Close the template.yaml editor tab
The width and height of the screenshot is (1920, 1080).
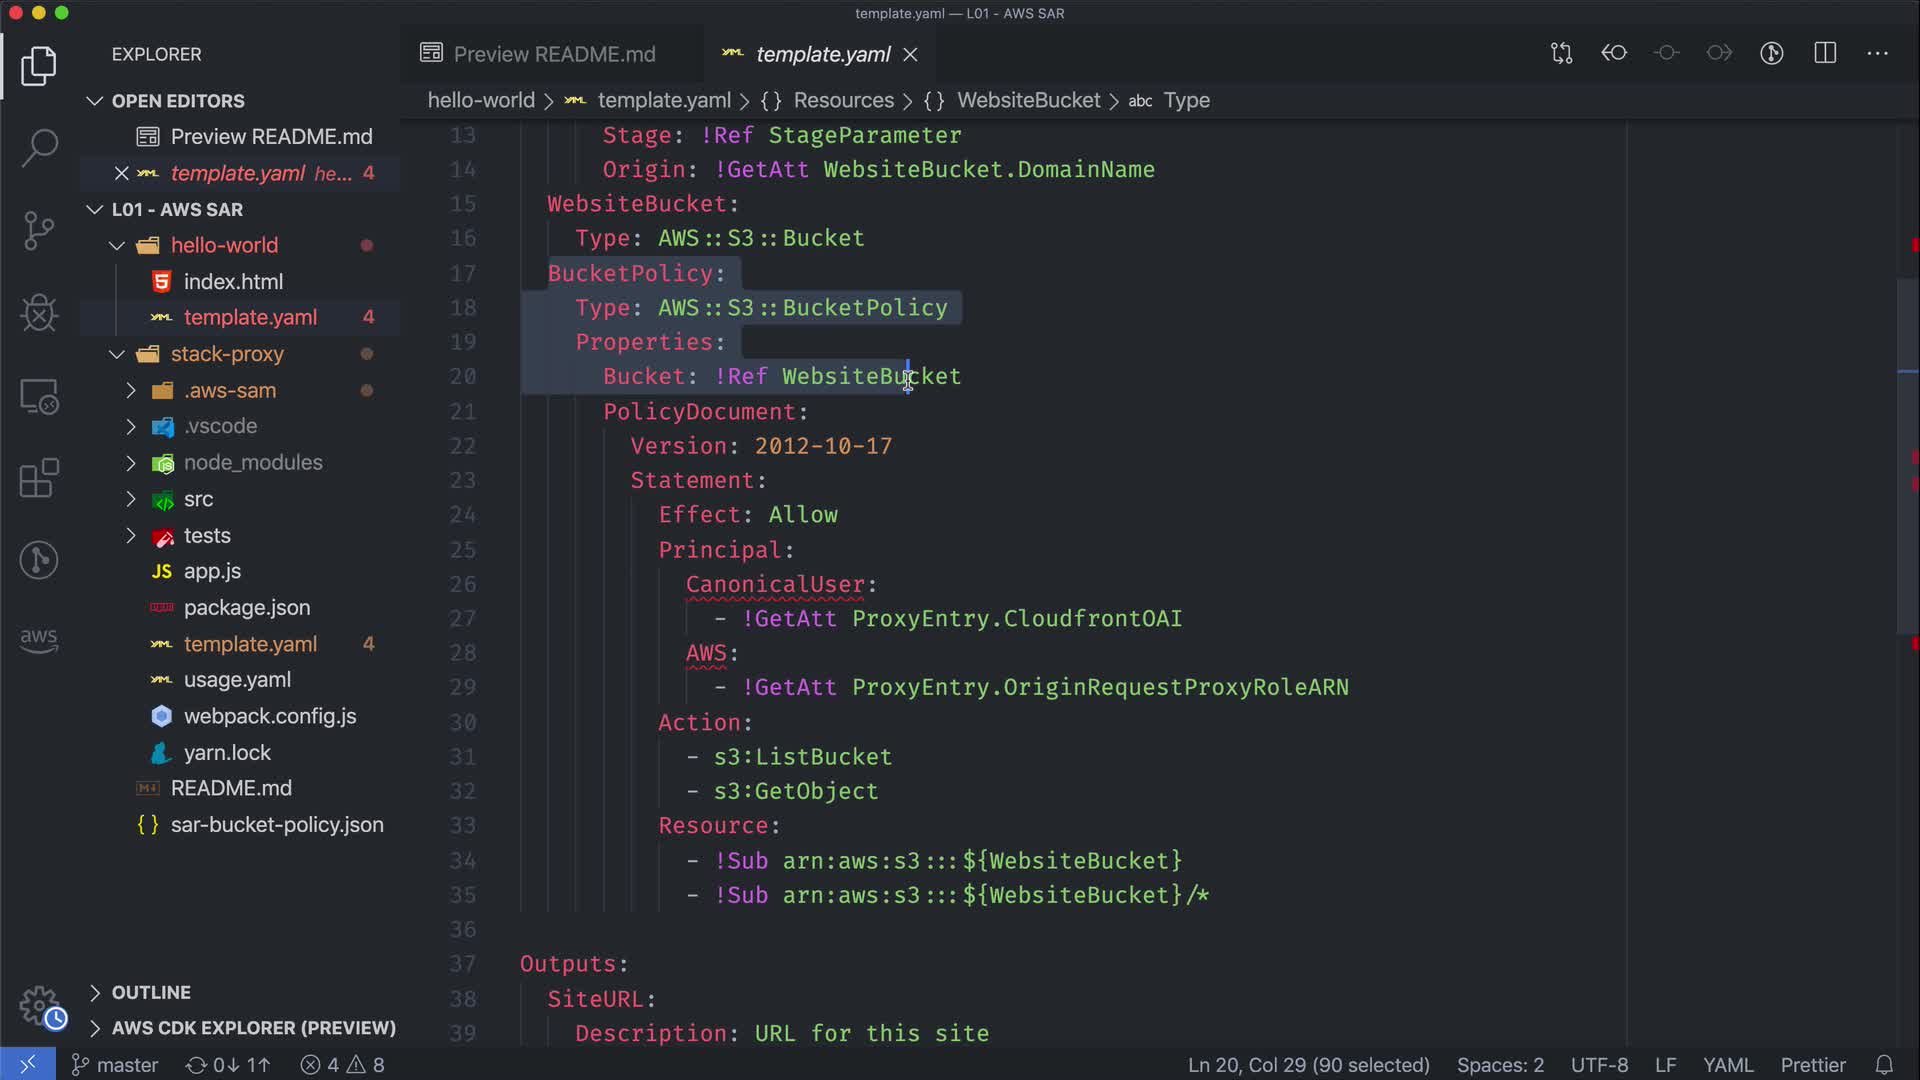(911, 55)
